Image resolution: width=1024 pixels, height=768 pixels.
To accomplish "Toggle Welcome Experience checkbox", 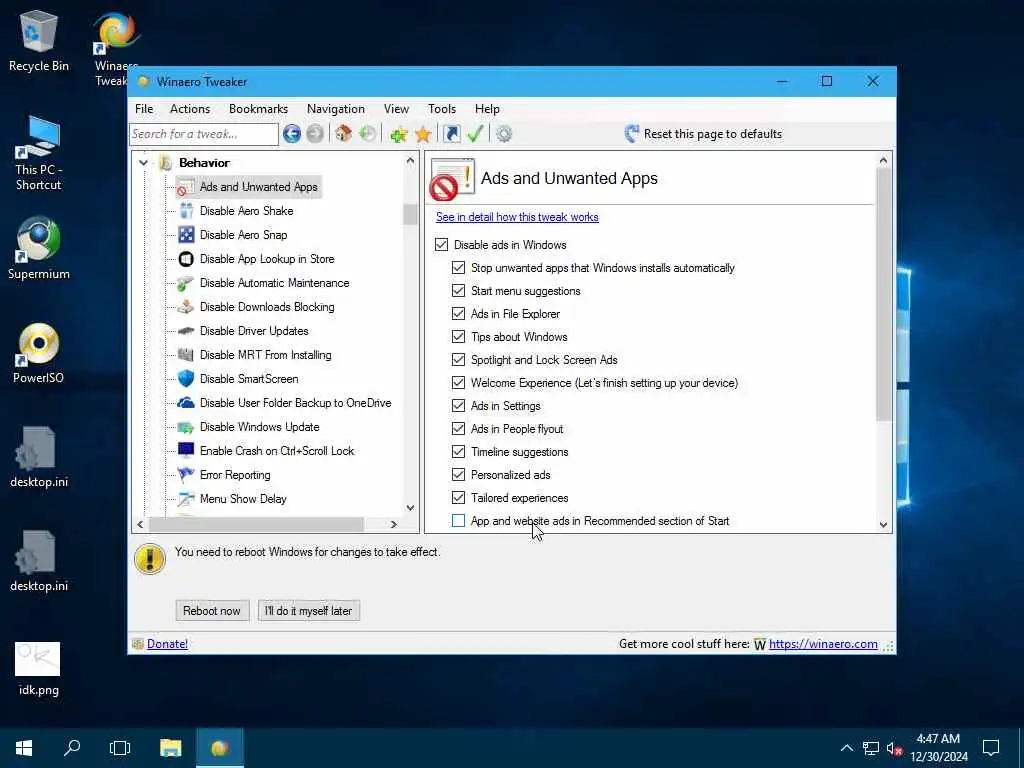I will click(x=458, y=383).
